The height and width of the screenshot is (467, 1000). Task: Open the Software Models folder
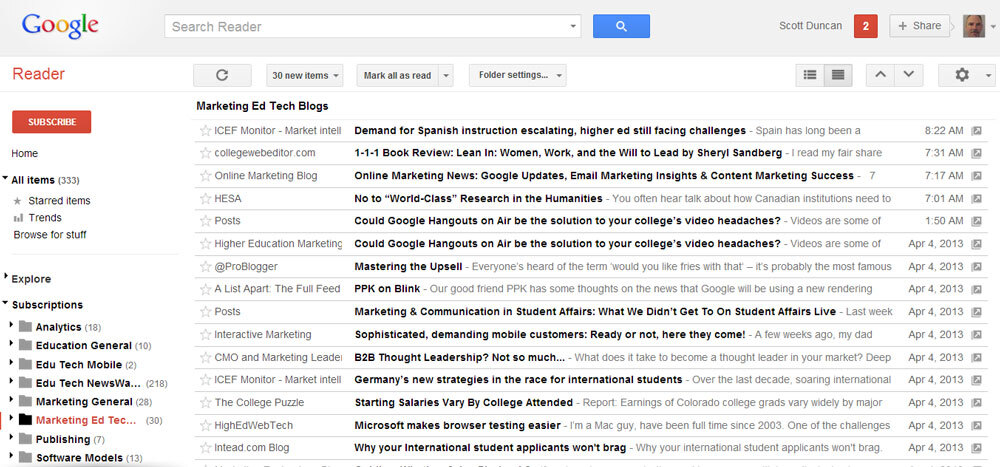(x=80, y=458)
